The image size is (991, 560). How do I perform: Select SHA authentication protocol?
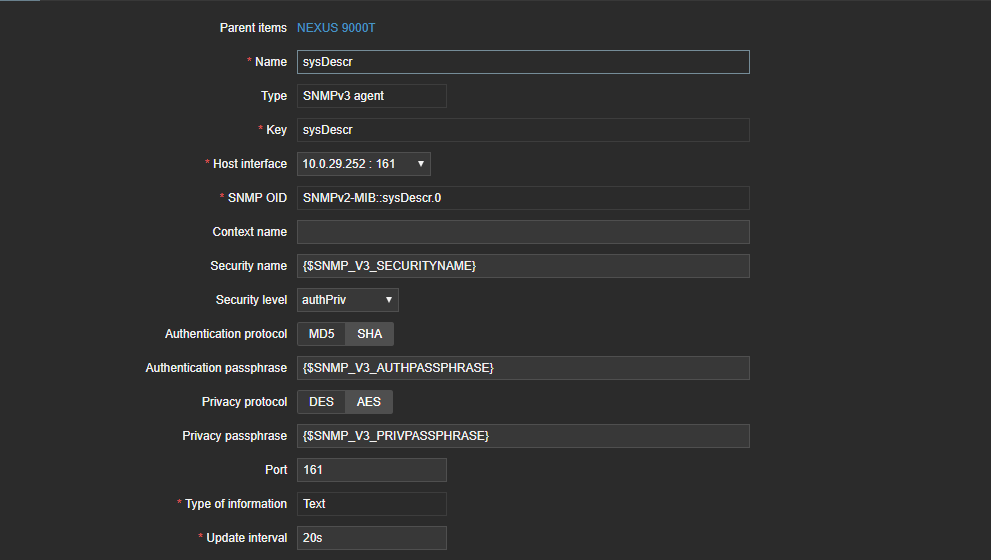click(370, 334)
